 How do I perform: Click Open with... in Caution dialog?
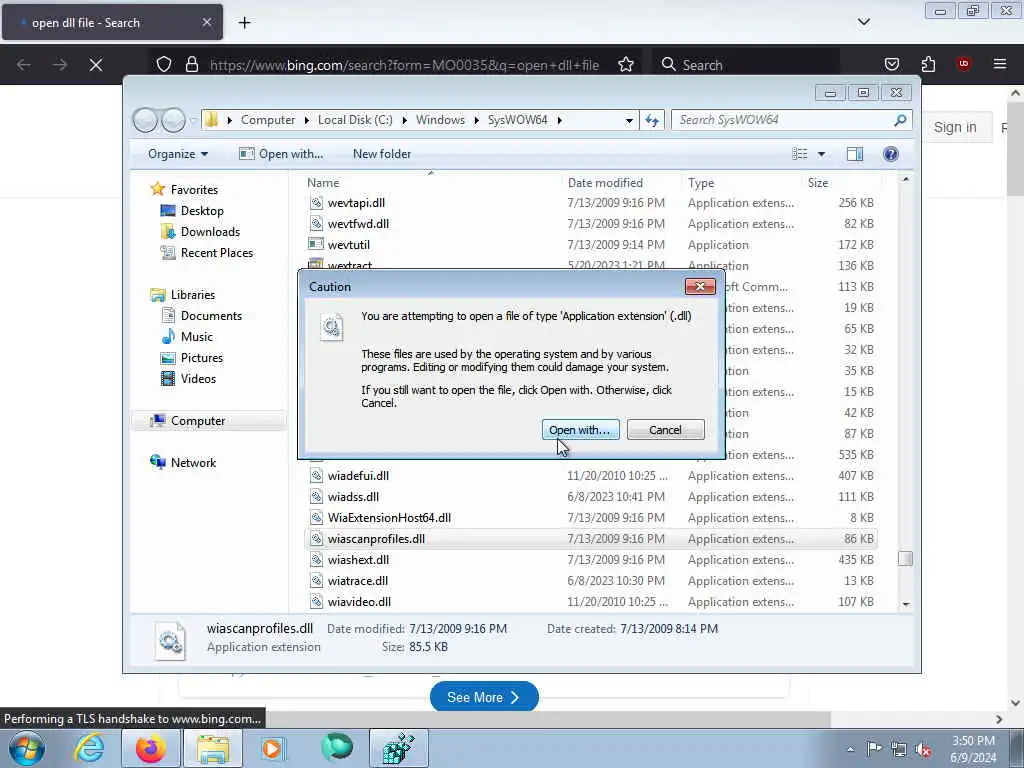580,430
